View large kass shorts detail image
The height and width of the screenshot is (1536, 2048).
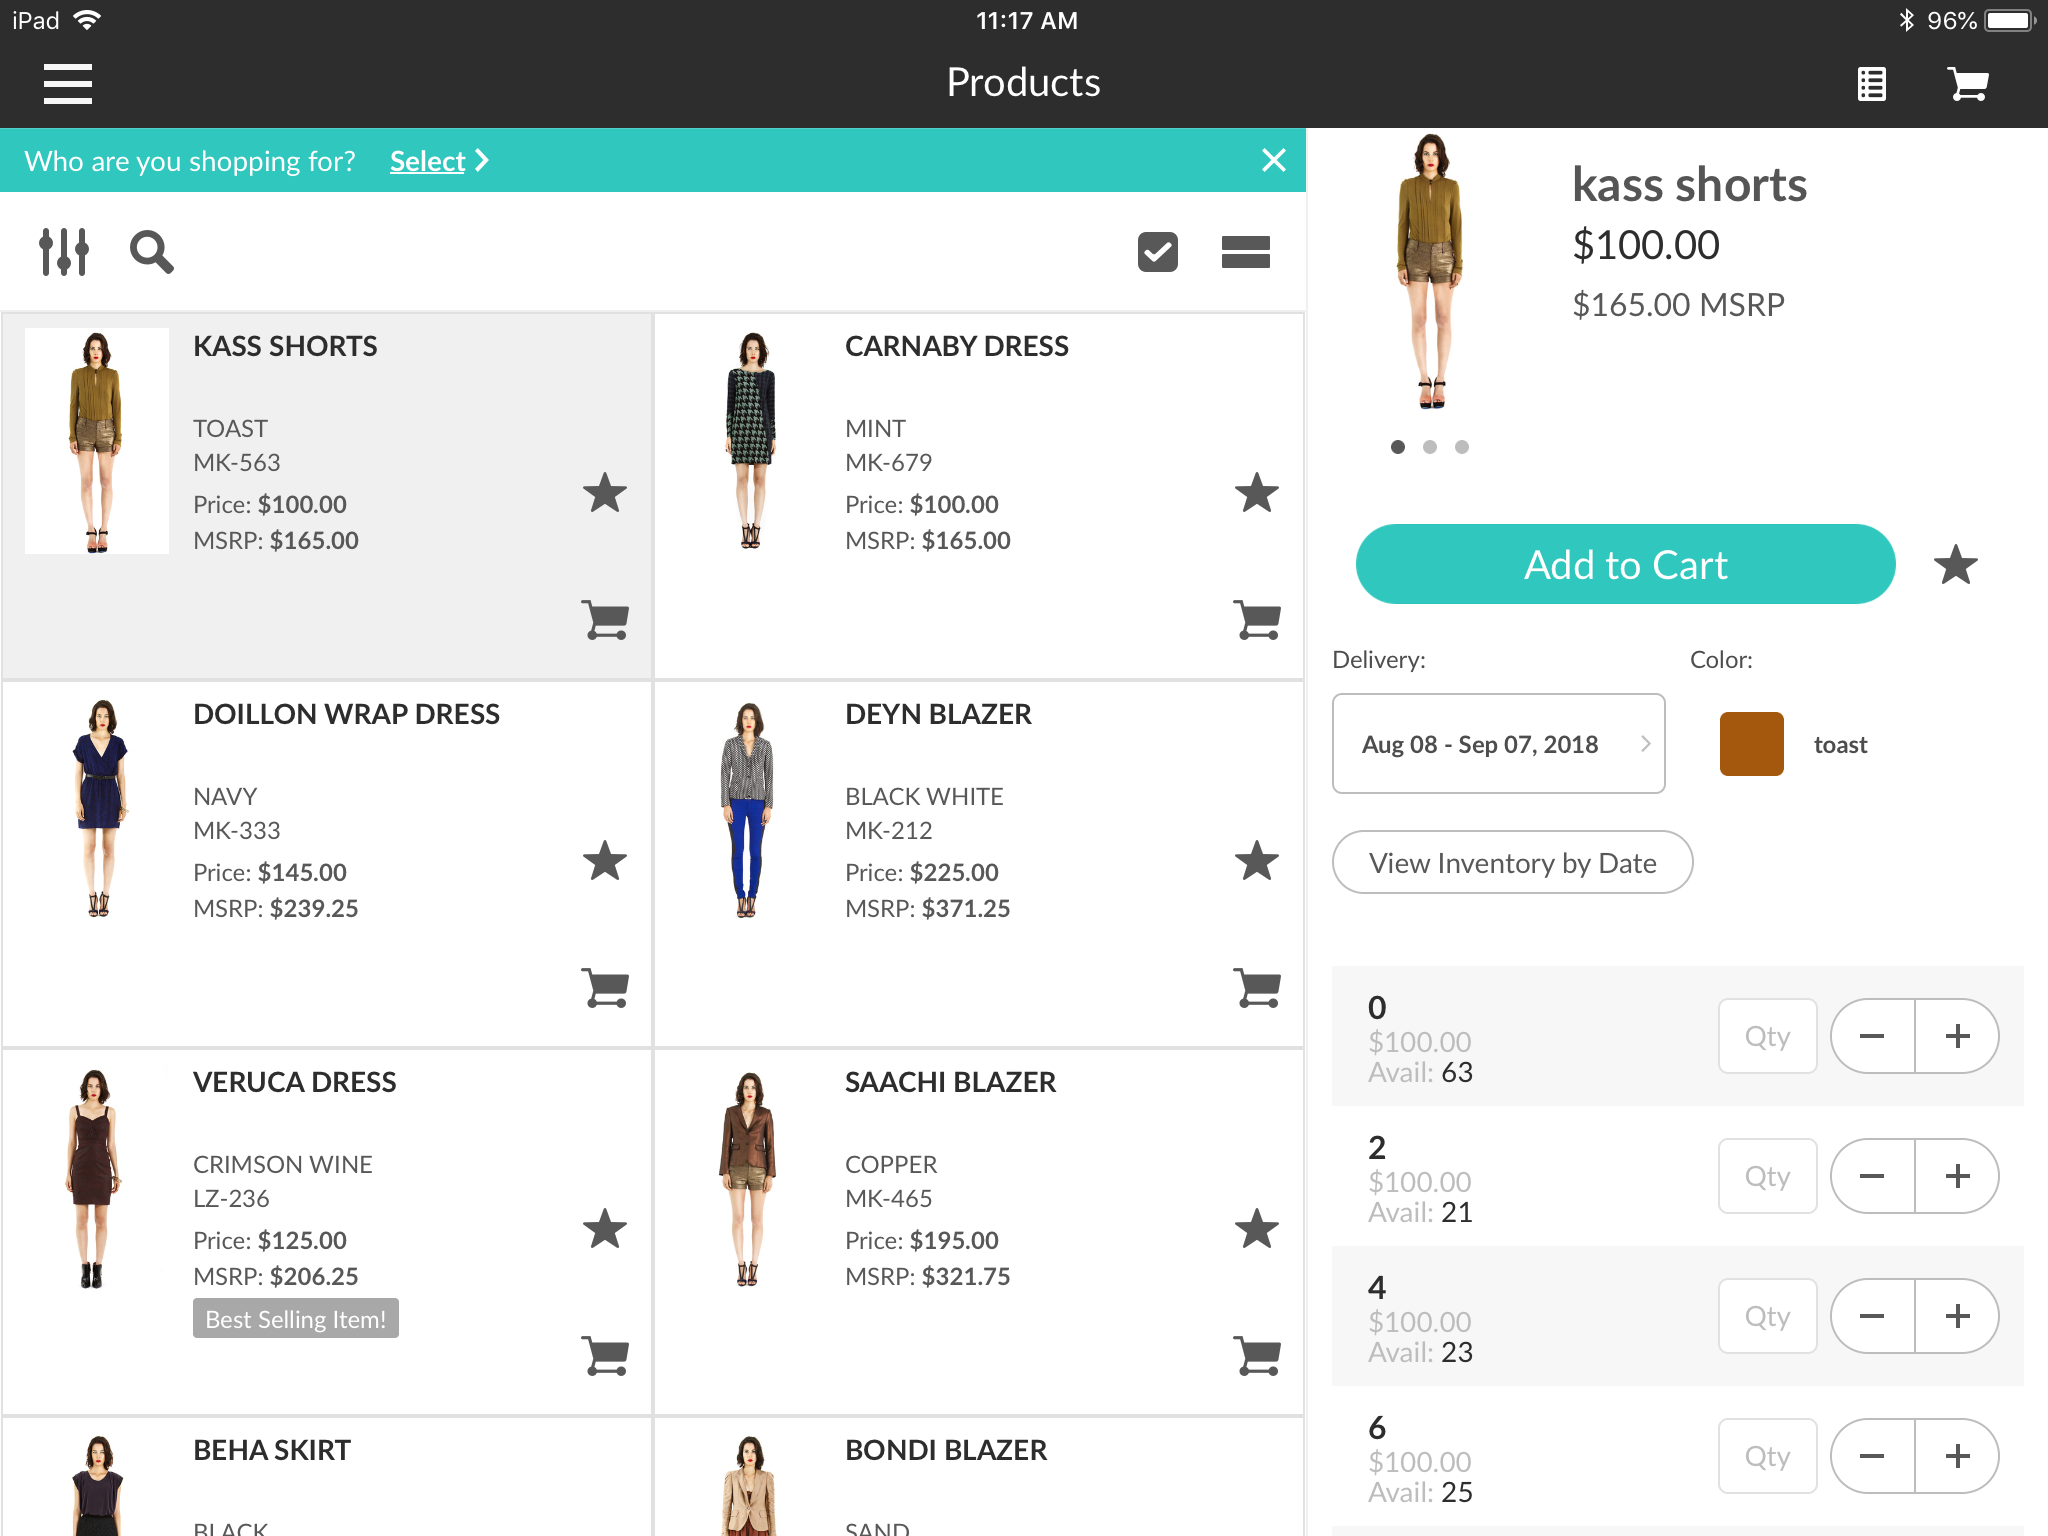[1431, 272]
